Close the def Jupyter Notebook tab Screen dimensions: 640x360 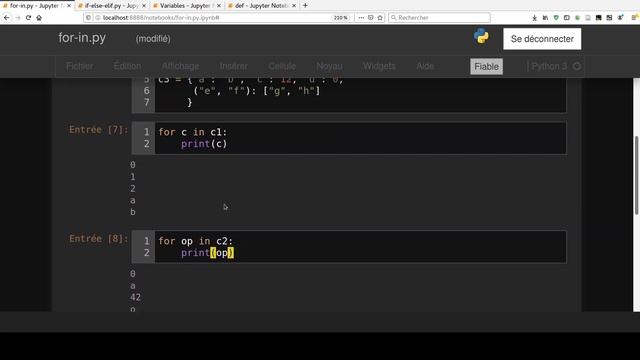[294, 6]
